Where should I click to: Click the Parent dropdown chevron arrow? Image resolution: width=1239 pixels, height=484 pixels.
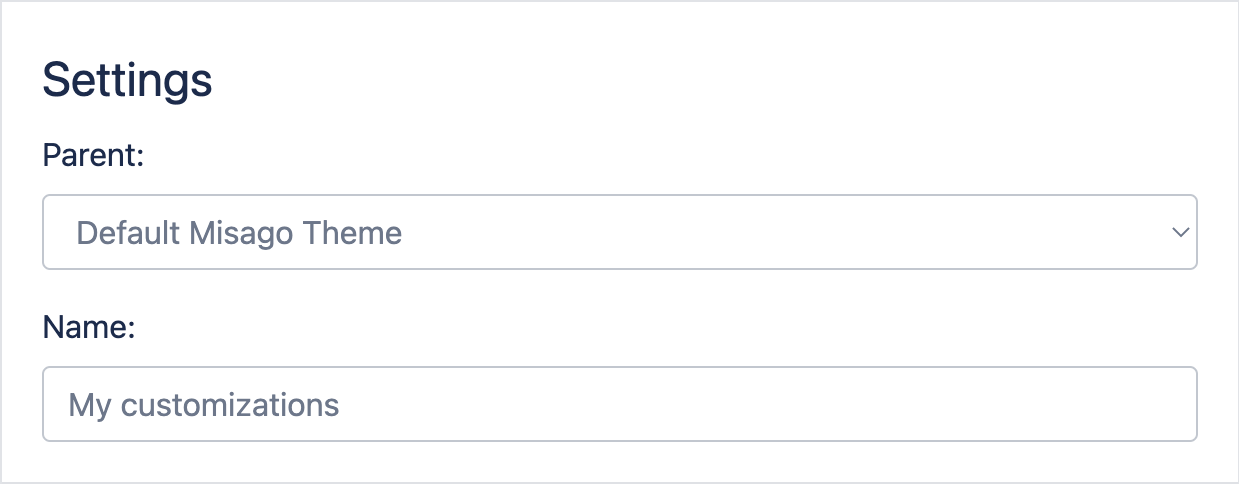[x=1180, y=232]
